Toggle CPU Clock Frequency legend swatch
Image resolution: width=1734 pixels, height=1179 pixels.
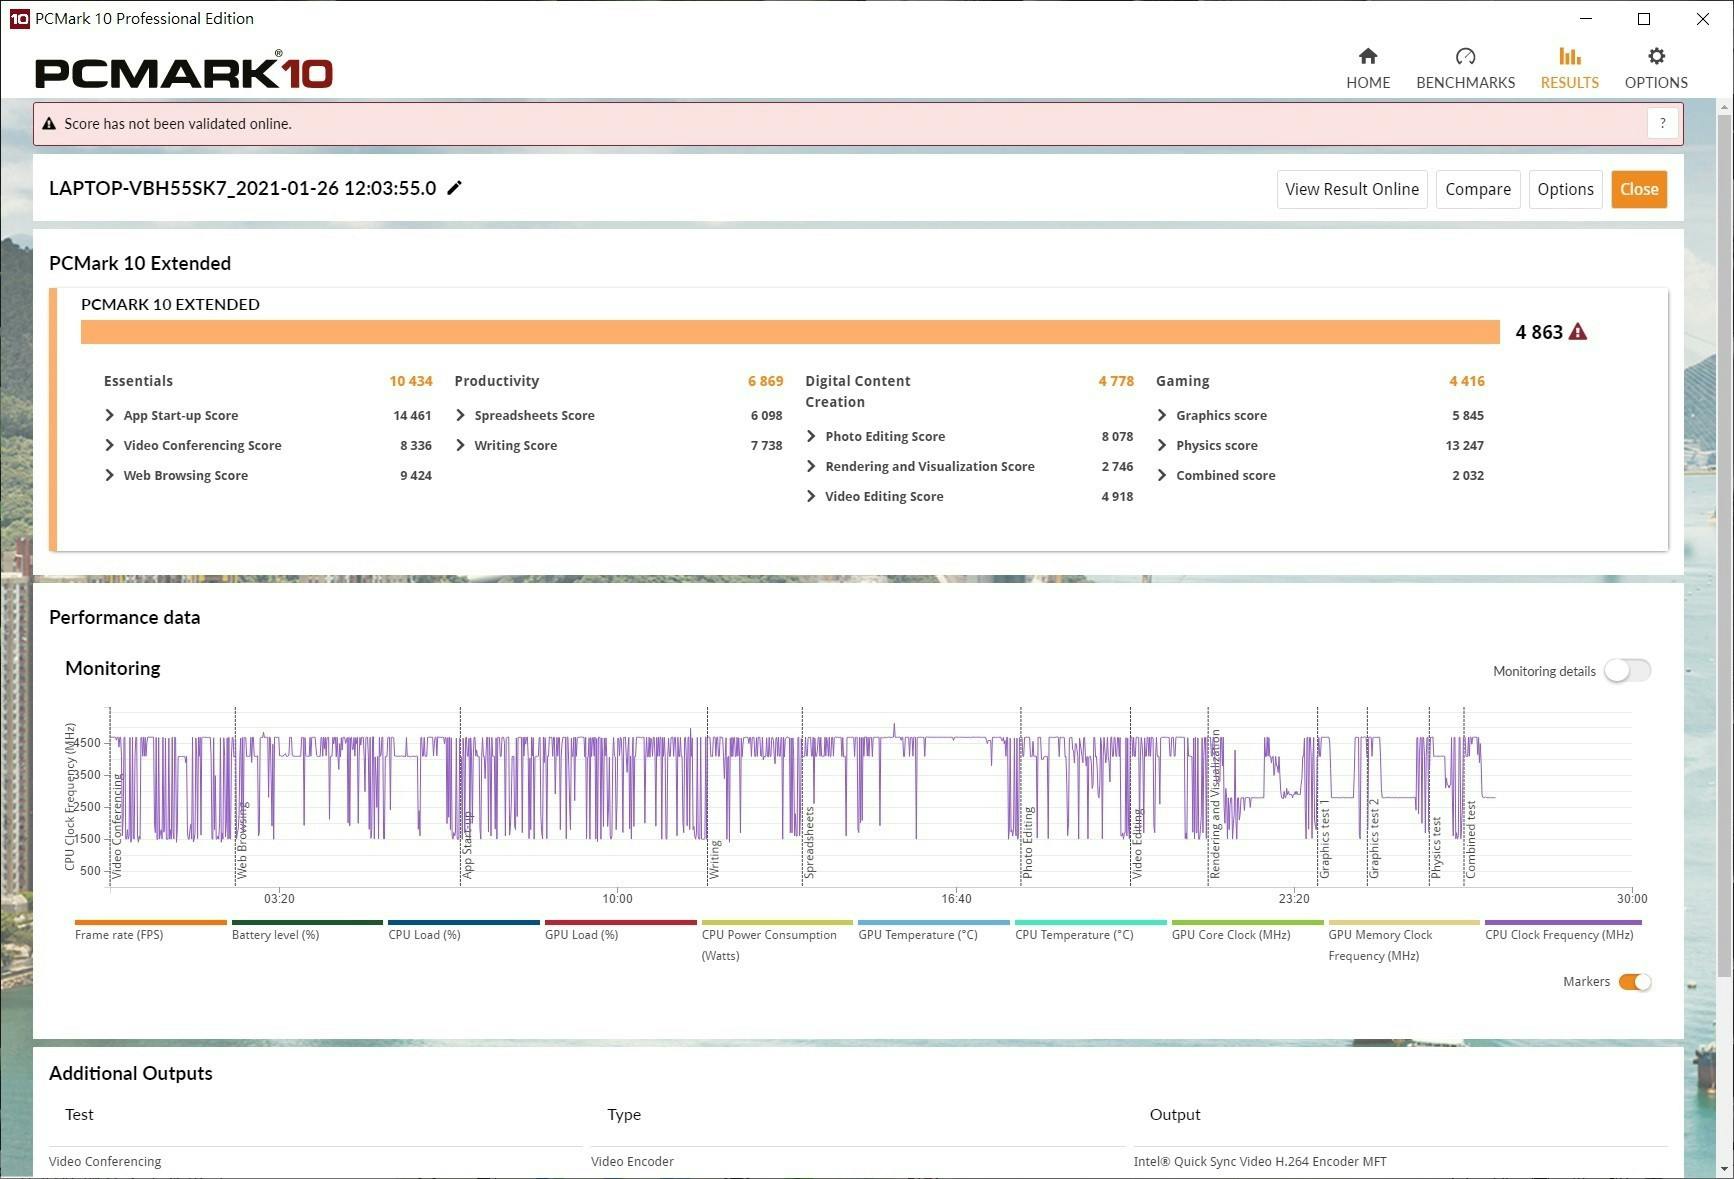(x=1563, y=922)
